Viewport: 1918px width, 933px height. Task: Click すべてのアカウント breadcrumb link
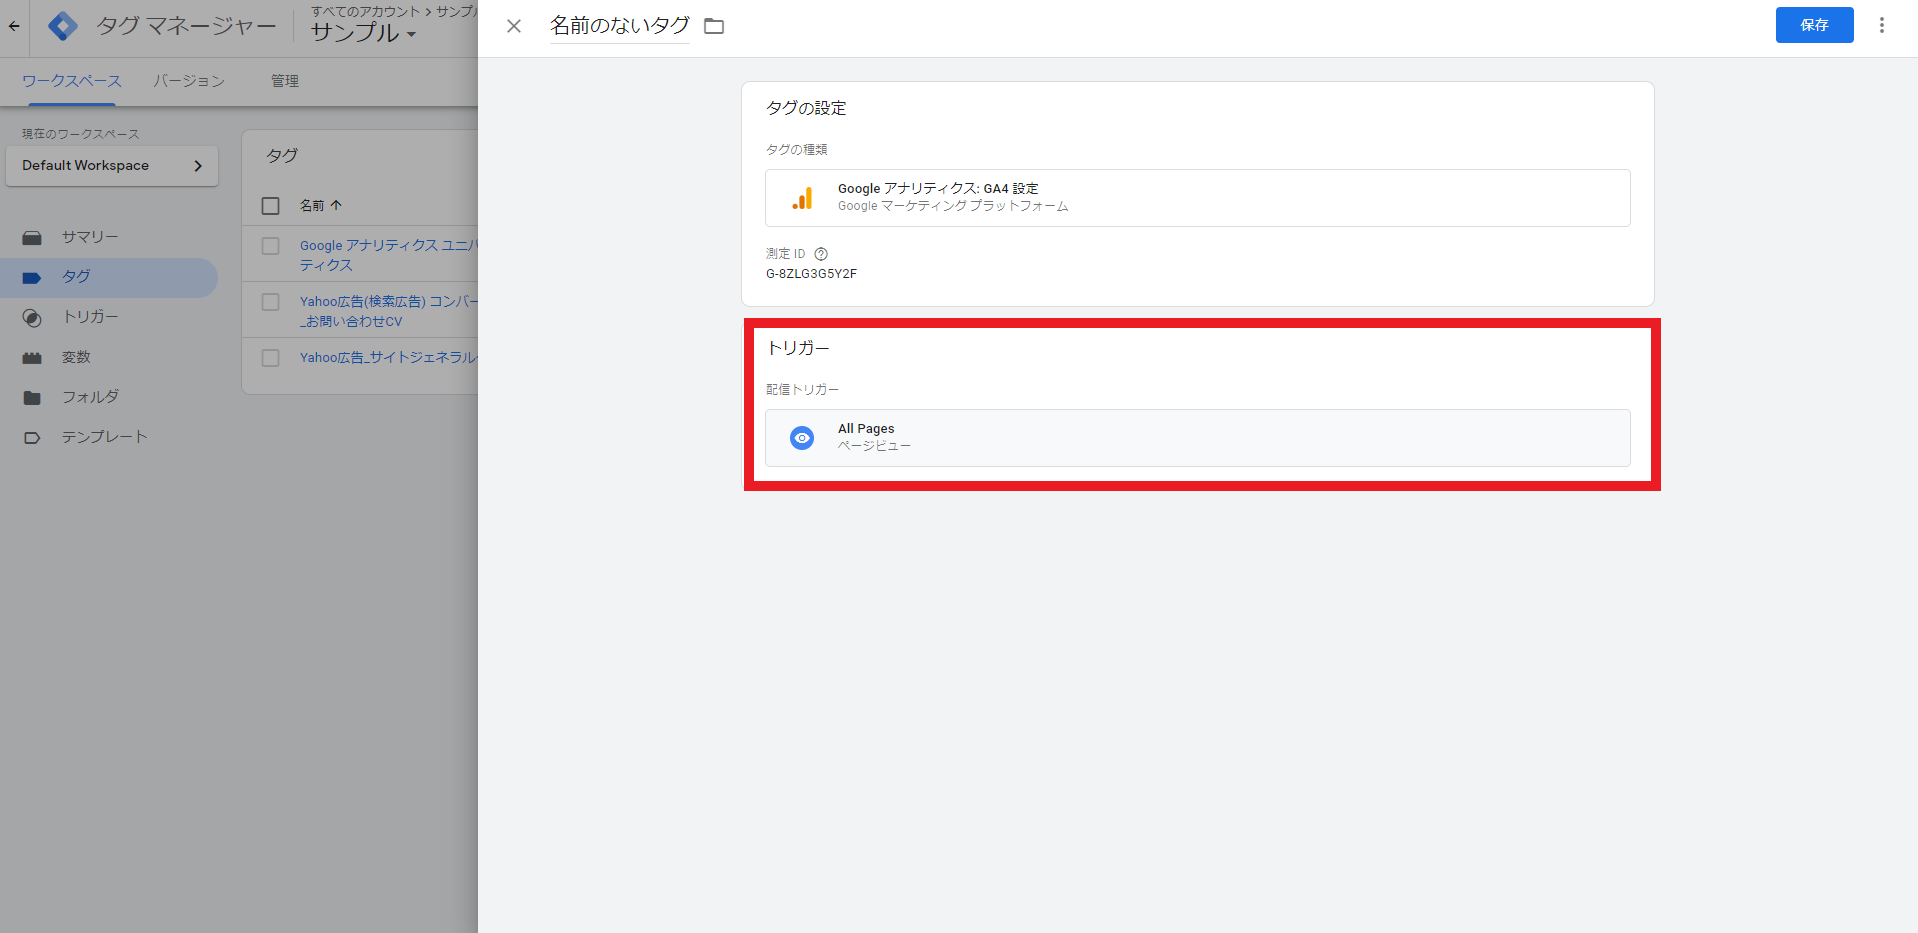(x=365, y=11)
